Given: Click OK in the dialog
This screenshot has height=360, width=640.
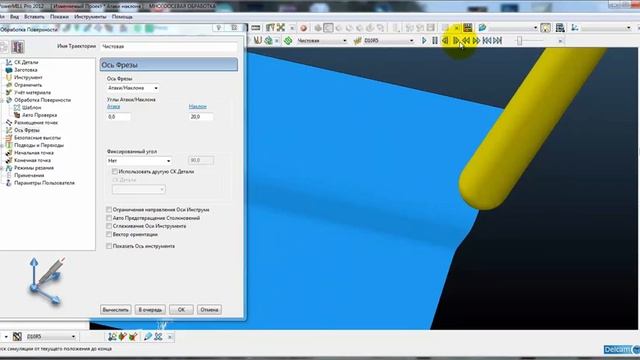Looking at the screenshot, I should pos(181,310).
